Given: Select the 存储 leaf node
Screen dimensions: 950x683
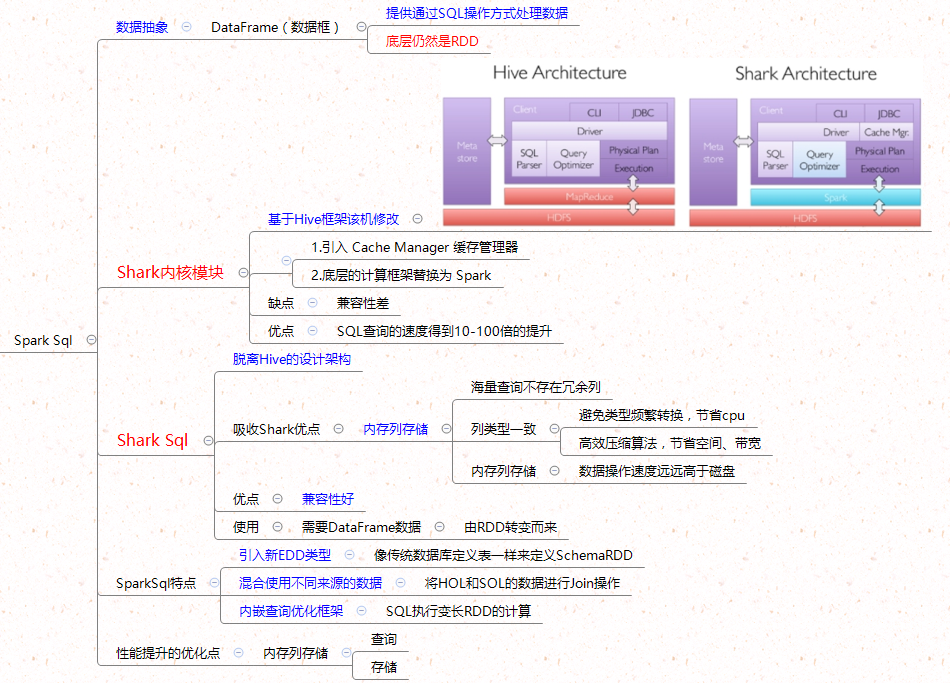Looking at the screenshot, I should coord(384,667).
